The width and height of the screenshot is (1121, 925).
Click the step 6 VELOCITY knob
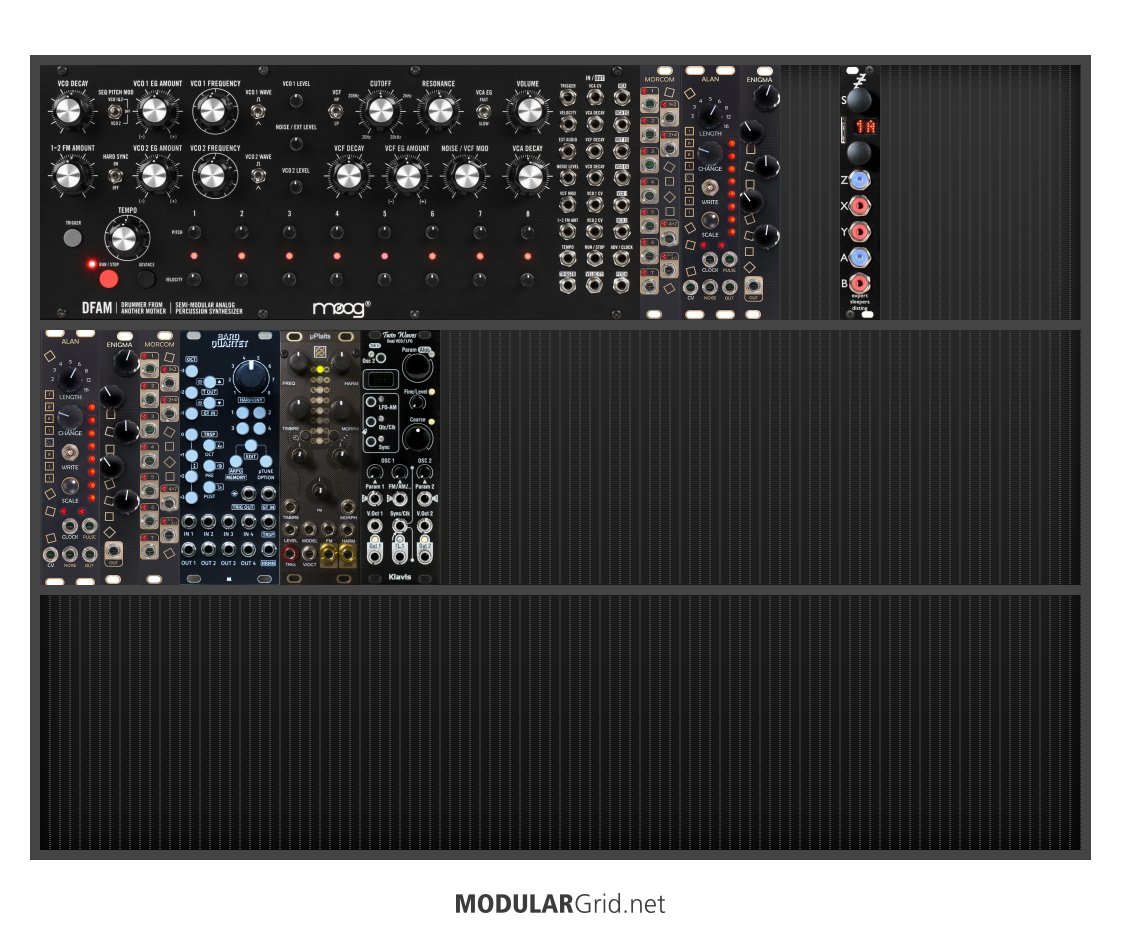pyautogui.click(x=432, y=279)
